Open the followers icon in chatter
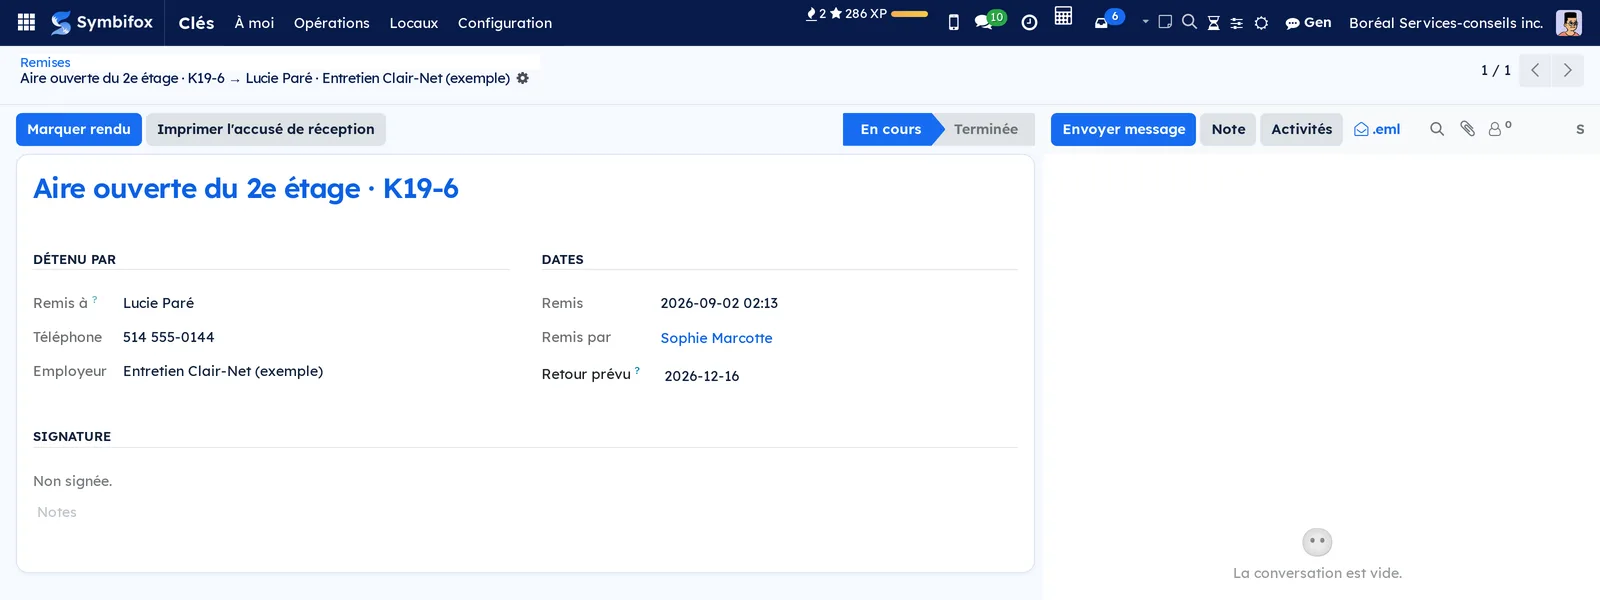Screen dimensions: 1600x600 pyautogui.click(x=1499, y=128)
